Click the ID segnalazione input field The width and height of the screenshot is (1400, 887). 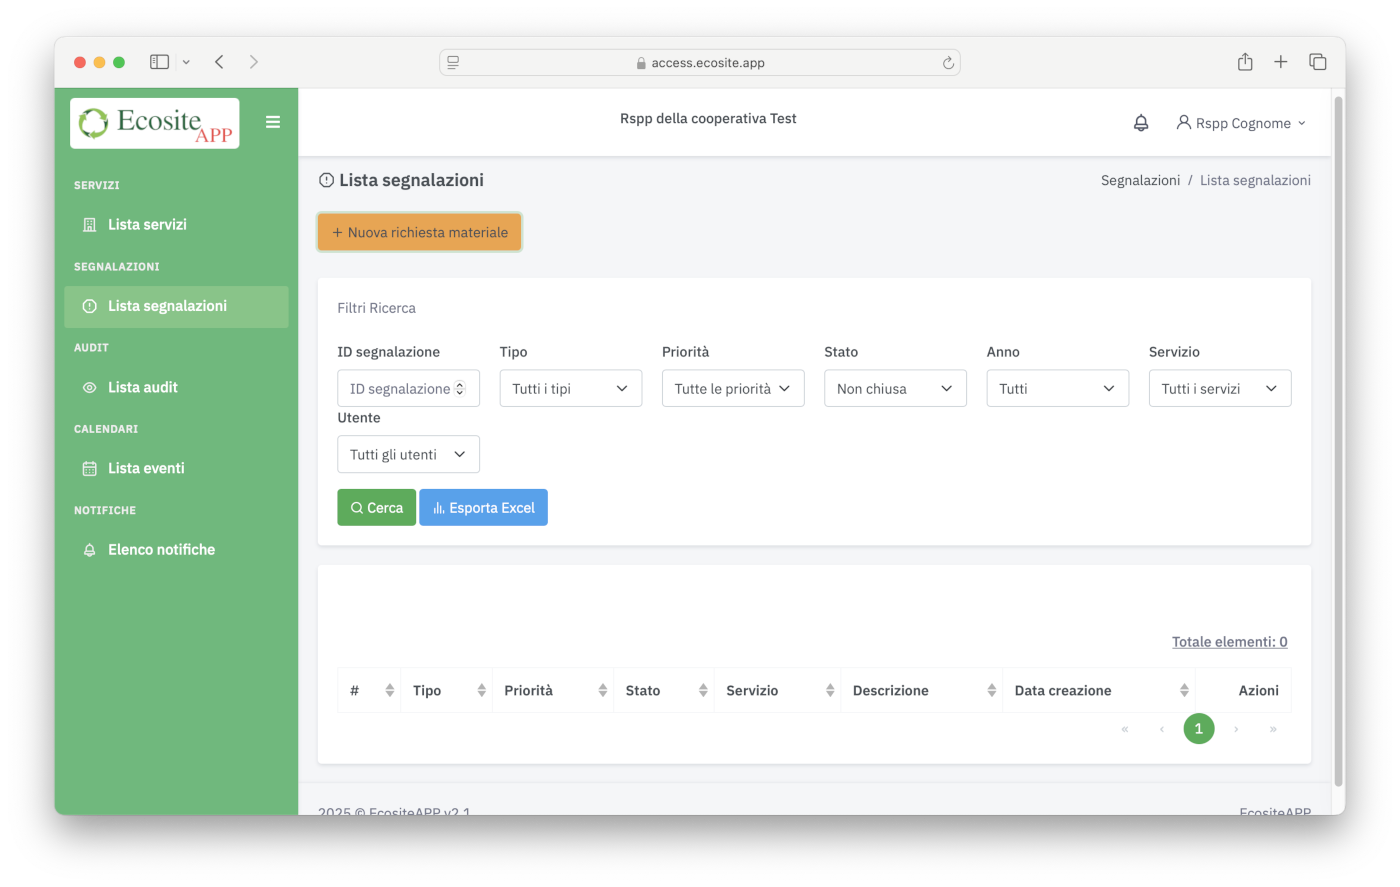pyautogui.click(x=408, y=389)
